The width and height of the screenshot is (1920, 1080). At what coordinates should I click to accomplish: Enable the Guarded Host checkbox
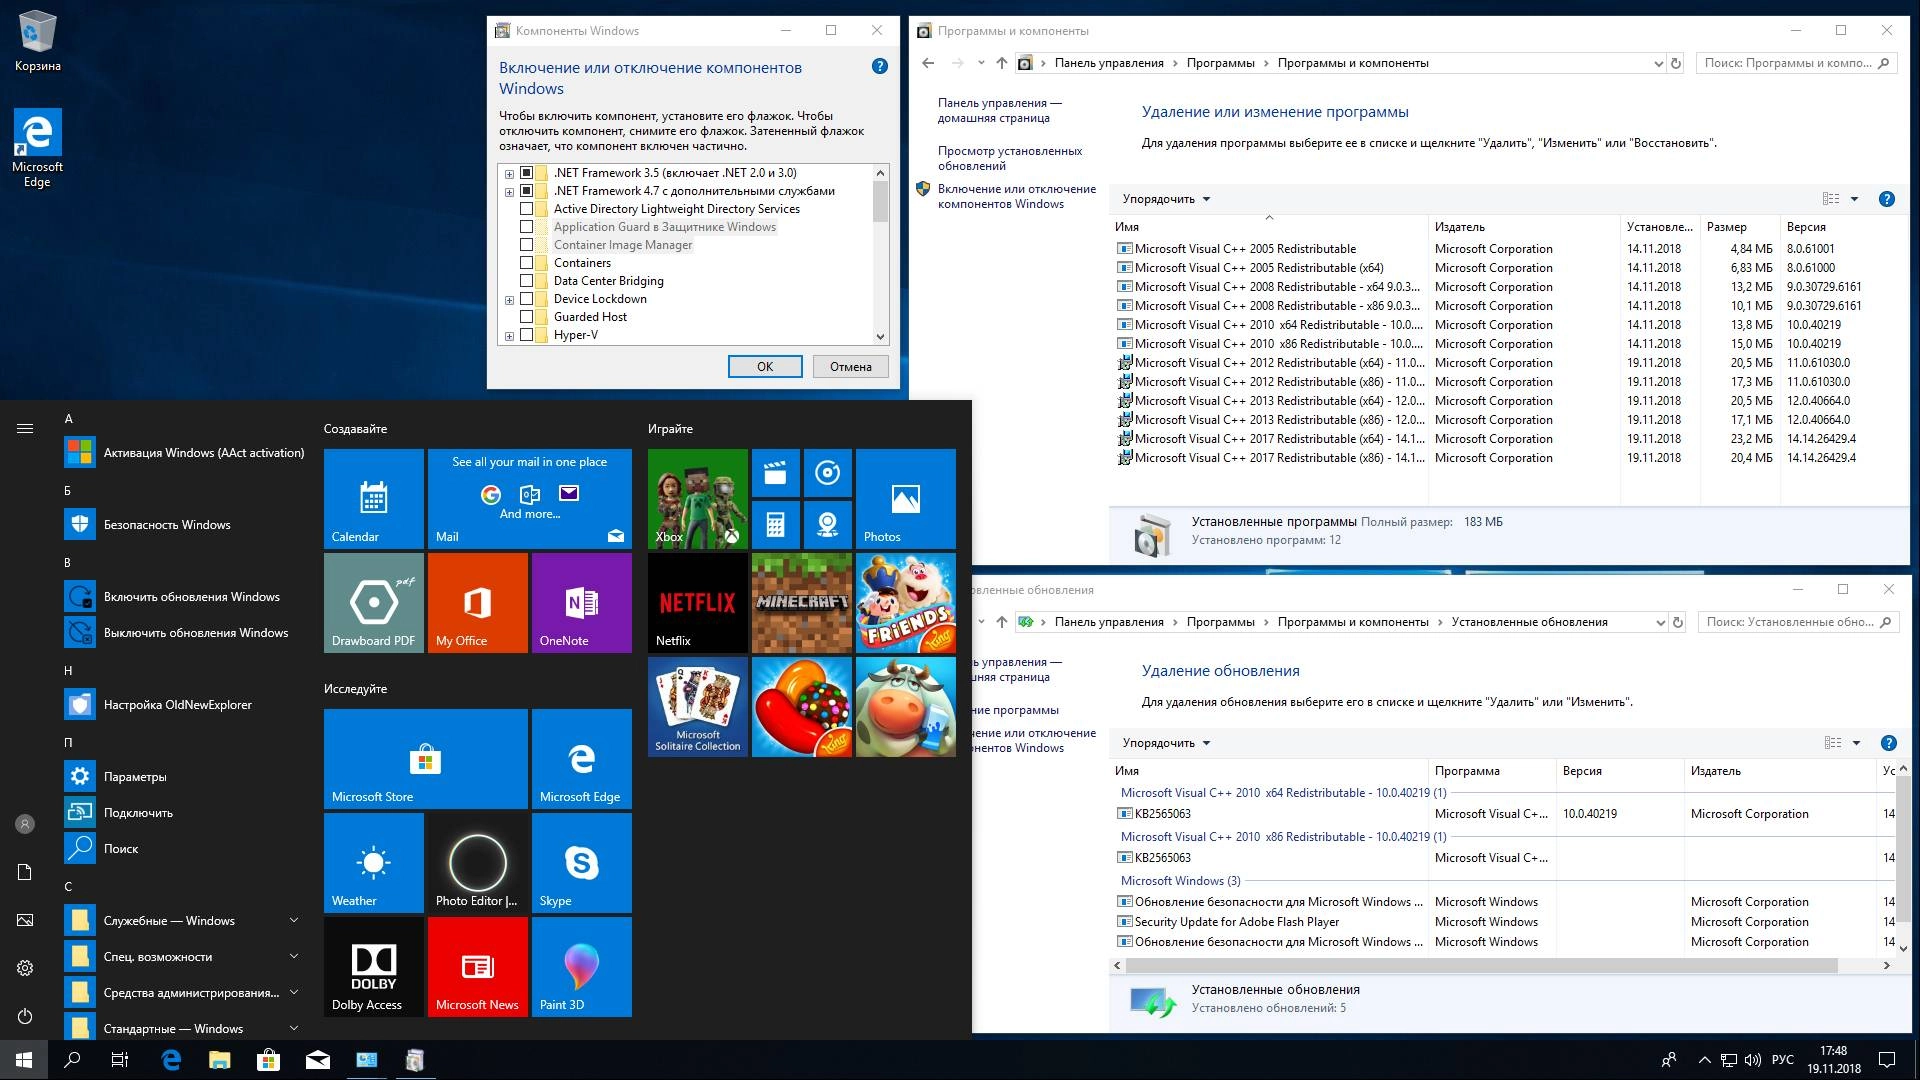(527, 317)
